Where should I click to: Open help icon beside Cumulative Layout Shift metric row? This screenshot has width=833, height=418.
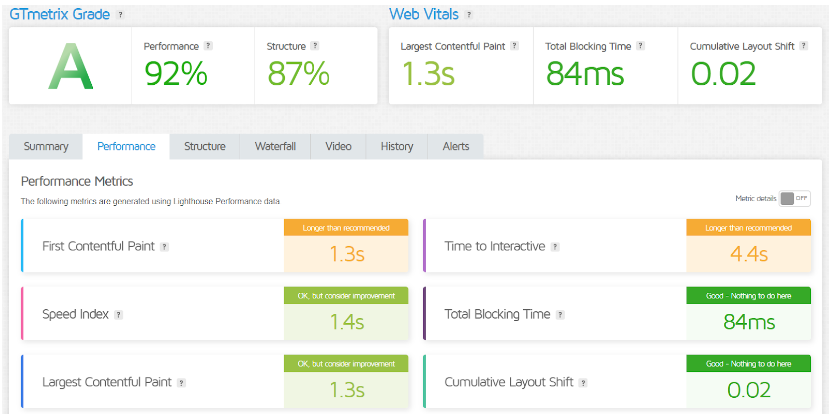pos(583,383)
